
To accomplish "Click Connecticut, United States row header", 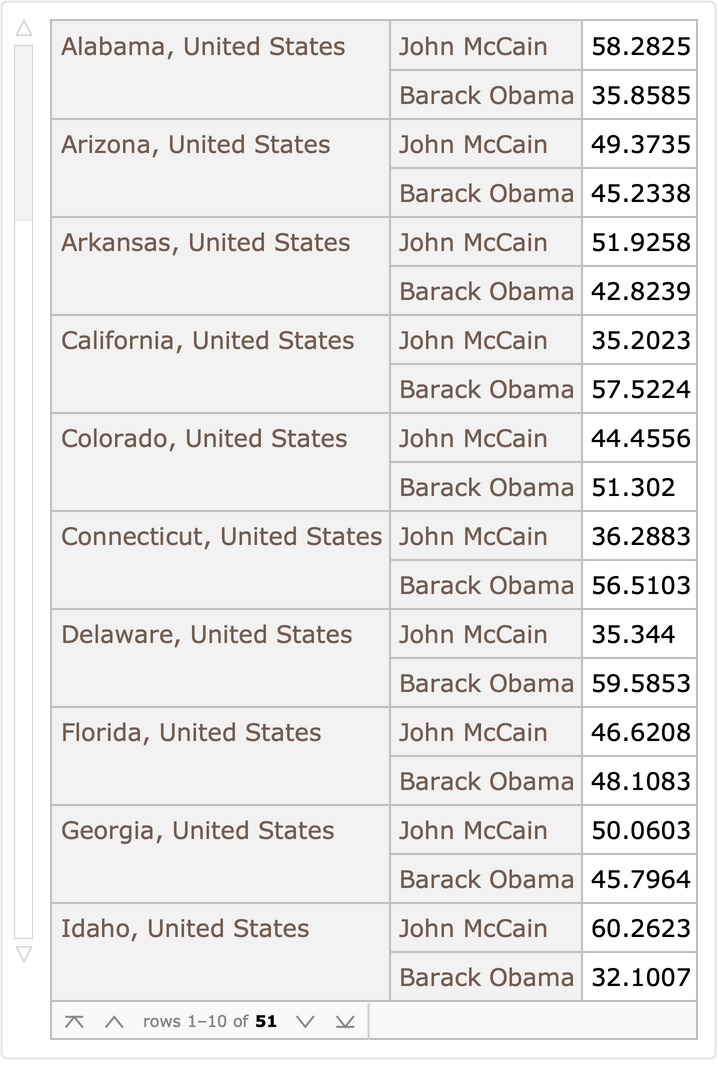I will coord(221,537).
